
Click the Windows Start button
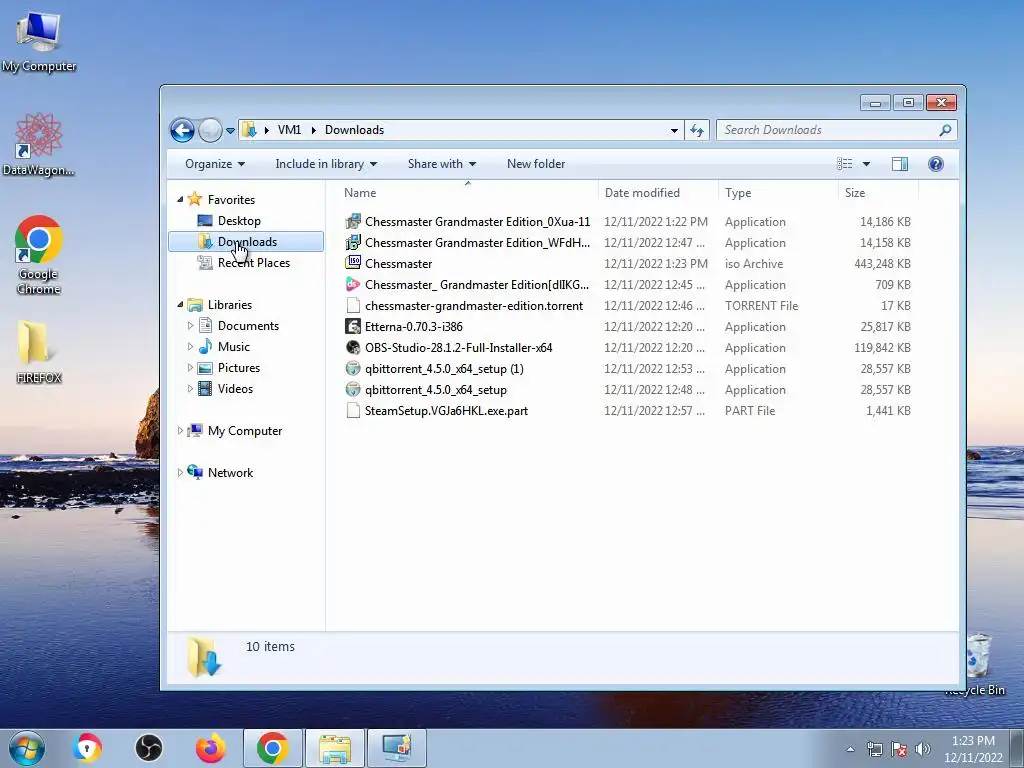click(27, 748)
